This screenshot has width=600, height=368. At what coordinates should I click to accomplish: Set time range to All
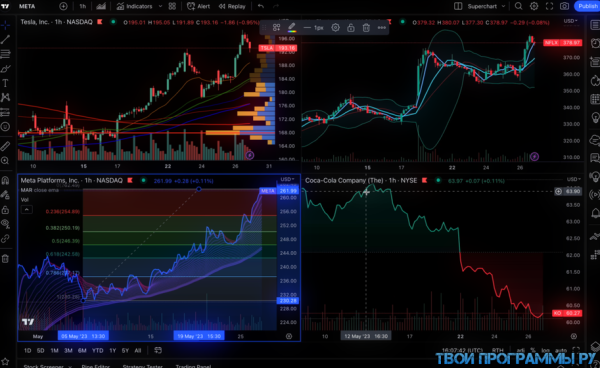[138, 350]
